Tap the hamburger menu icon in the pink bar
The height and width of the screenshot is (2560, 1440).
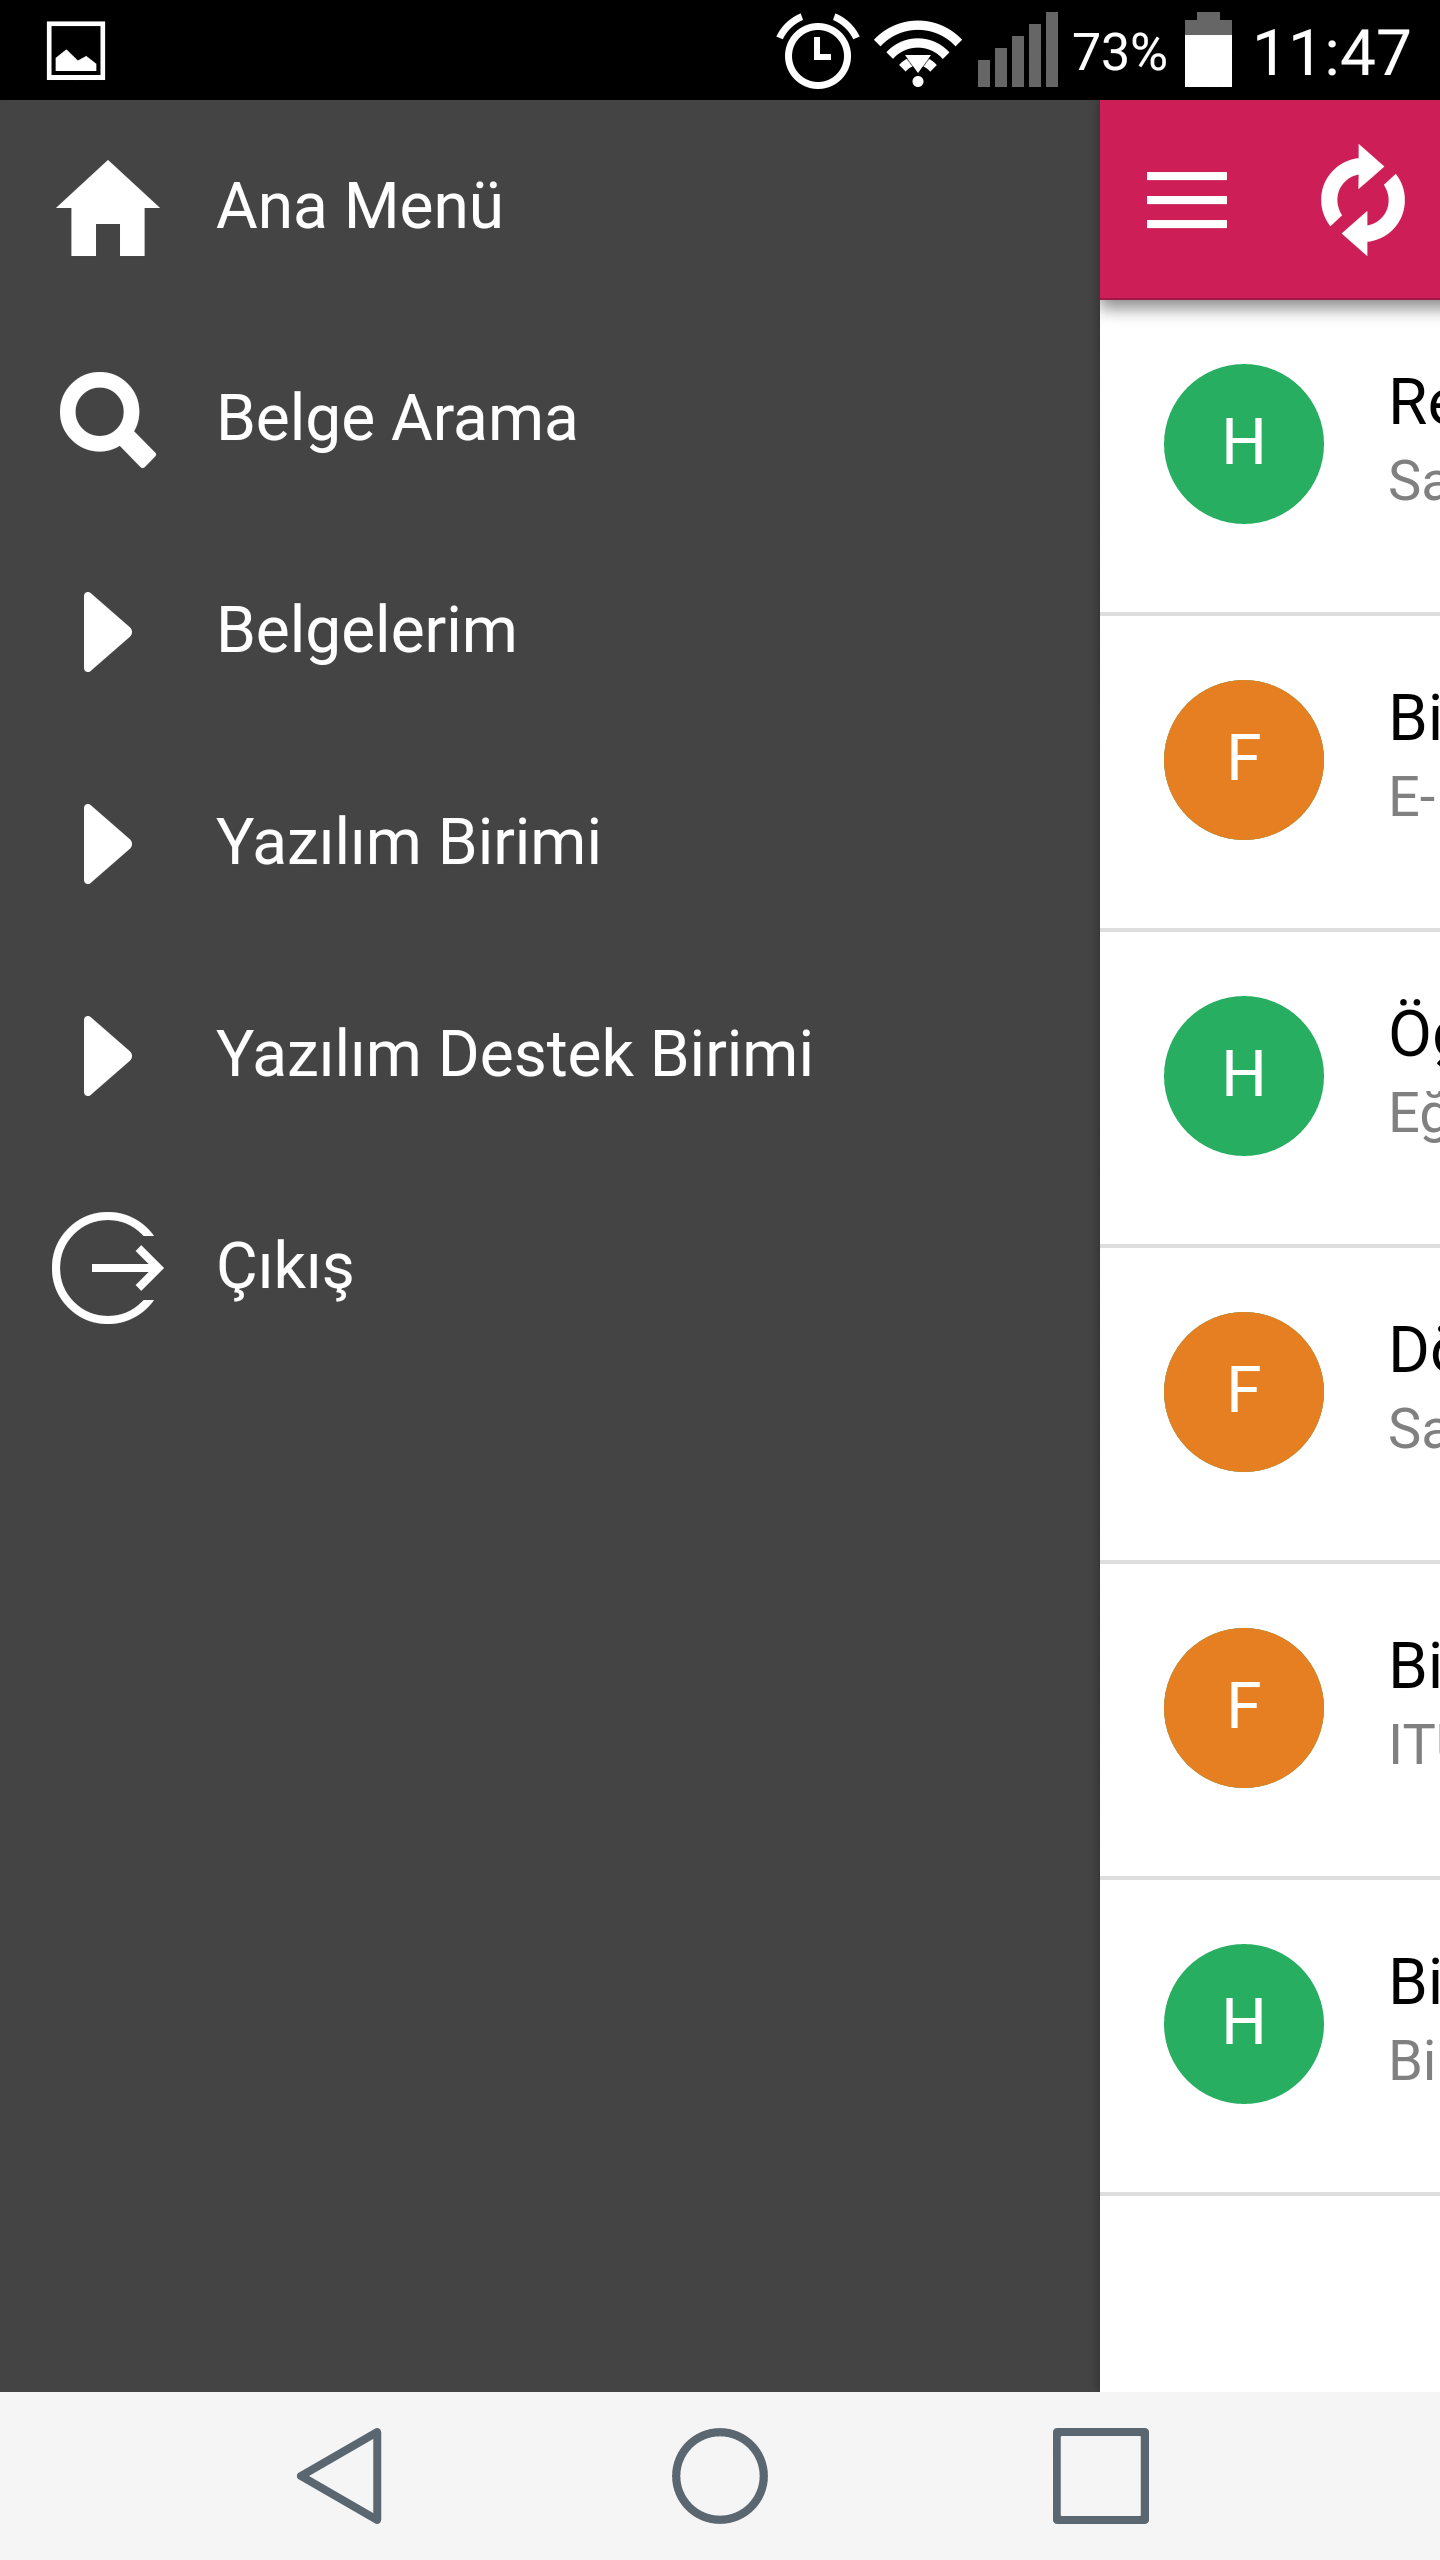click(x=1186, y=200)
